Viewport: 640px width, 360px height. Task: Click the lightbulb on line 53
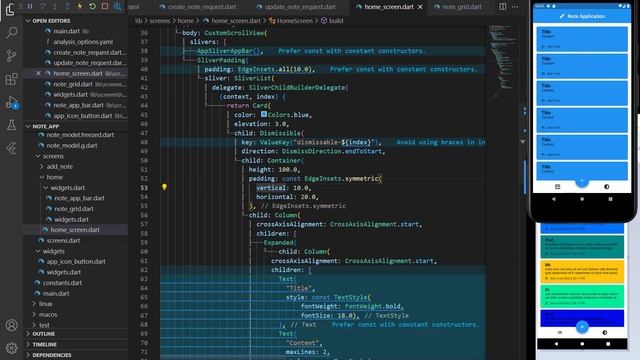click(x=164, y=187)
